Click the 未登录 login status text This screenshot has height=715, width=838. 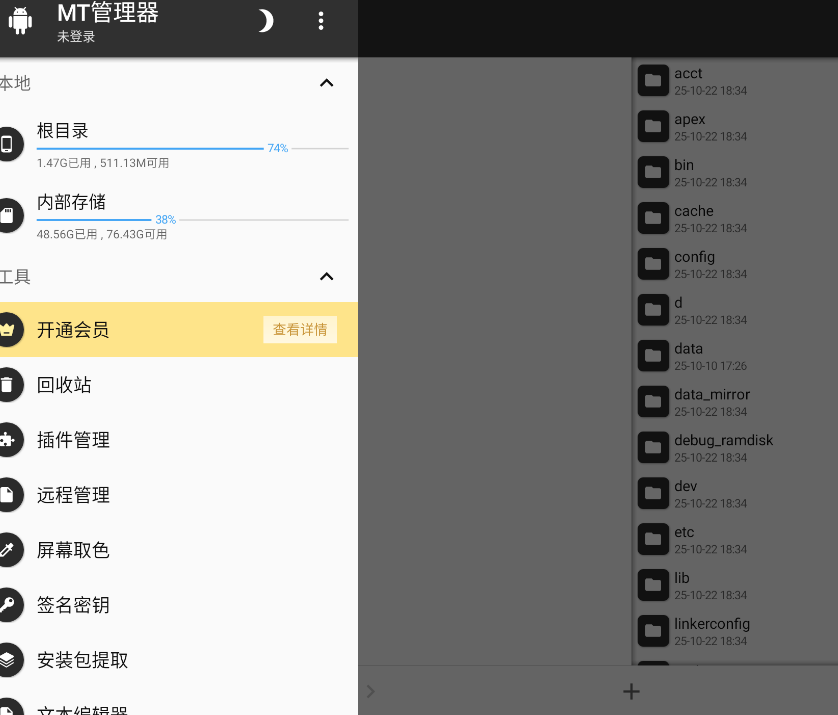(x=76, y=37)
